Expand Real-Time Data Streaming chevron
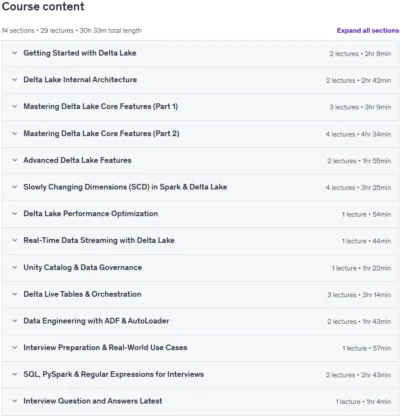 click(x=15, y=240)
